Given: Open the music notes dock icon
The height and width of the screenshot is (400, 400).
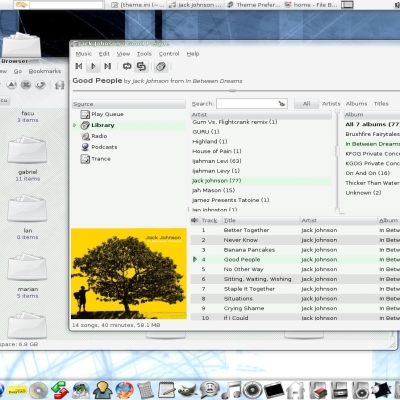Looking at the screenshot, I should [231, 390].
